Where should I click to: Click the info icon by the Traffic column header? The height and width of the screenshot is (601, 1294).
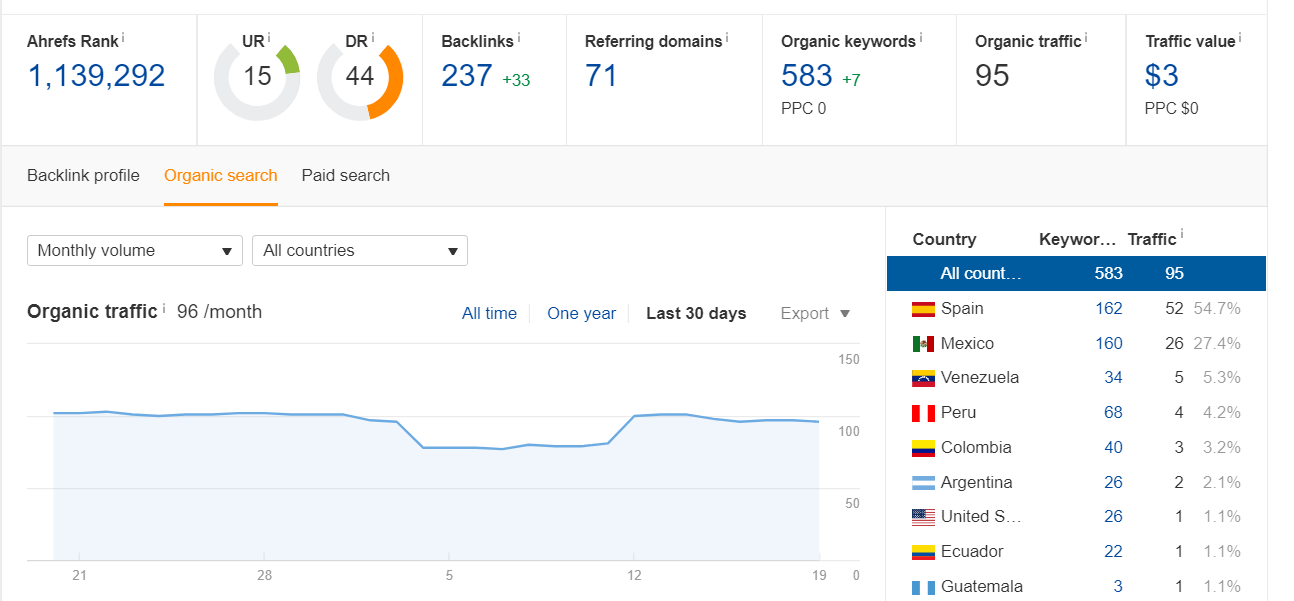pyautogui.click(x=1181, y=236)
